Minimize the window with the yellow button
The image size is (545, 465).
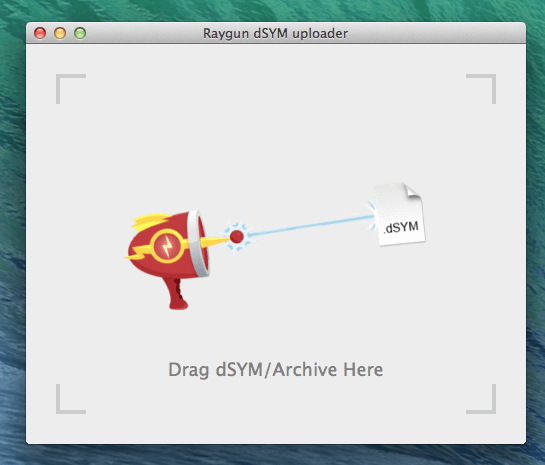pyautogui.click(x=60, y=33)
